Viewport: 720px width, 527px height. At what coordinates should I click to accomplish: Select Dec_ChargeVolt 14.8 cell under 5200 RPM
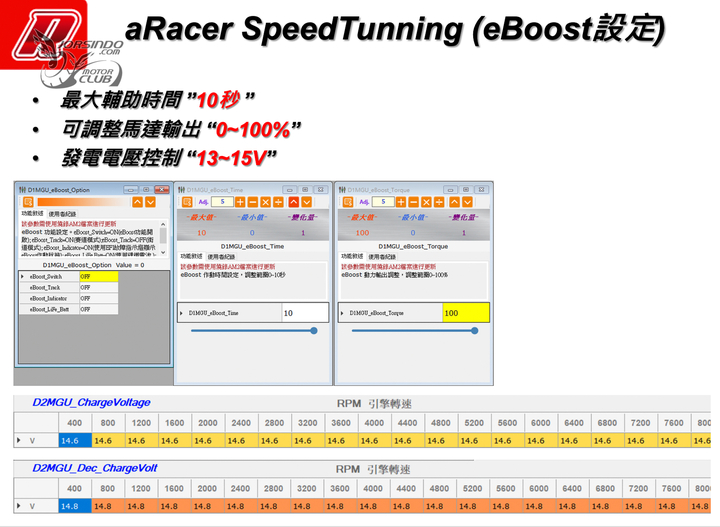click(x=472, y=506)
